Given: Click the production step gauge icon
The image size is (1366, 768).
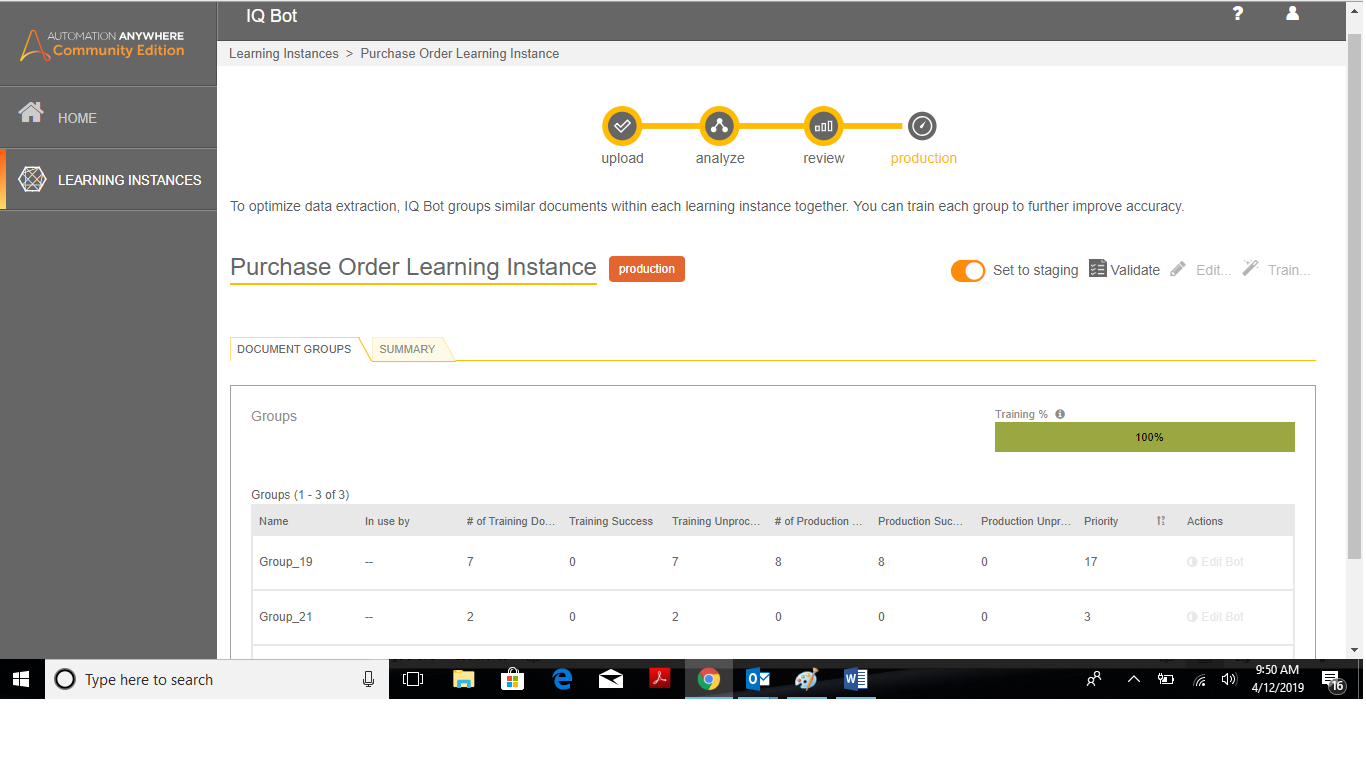Looking at the screenshot, I should tap(922, 126).
